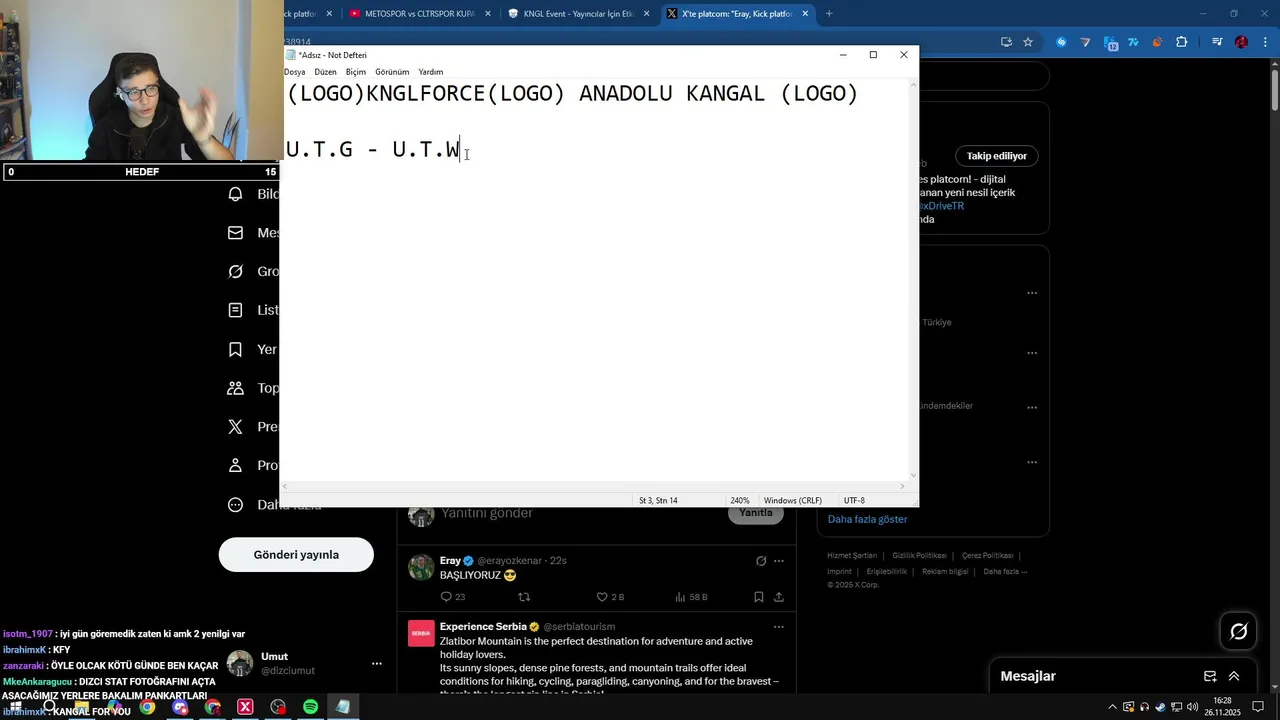Open the Chrome extensions puzzle icon
This screenshot has width=1280, height=720.
1182,42
